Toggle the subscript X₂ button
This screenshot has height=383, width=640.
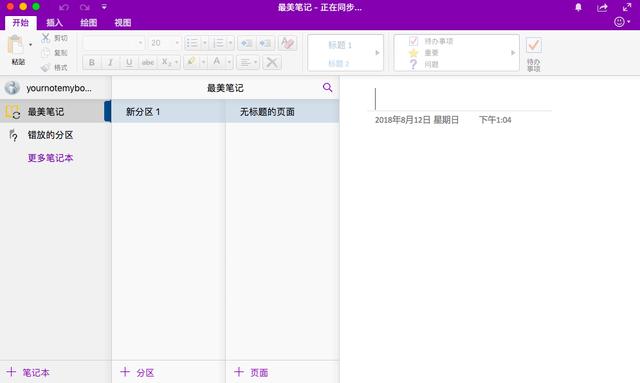(x=166, y=62)
